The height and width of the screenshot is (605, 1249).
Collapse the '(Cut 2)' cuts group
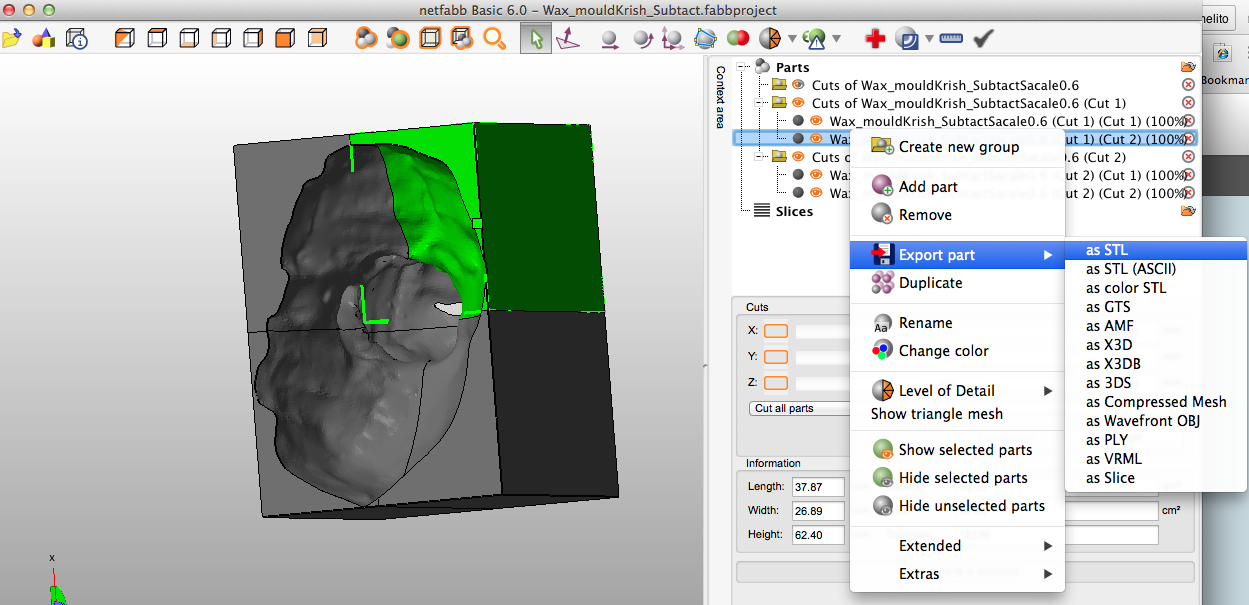[x=761, y=157]
